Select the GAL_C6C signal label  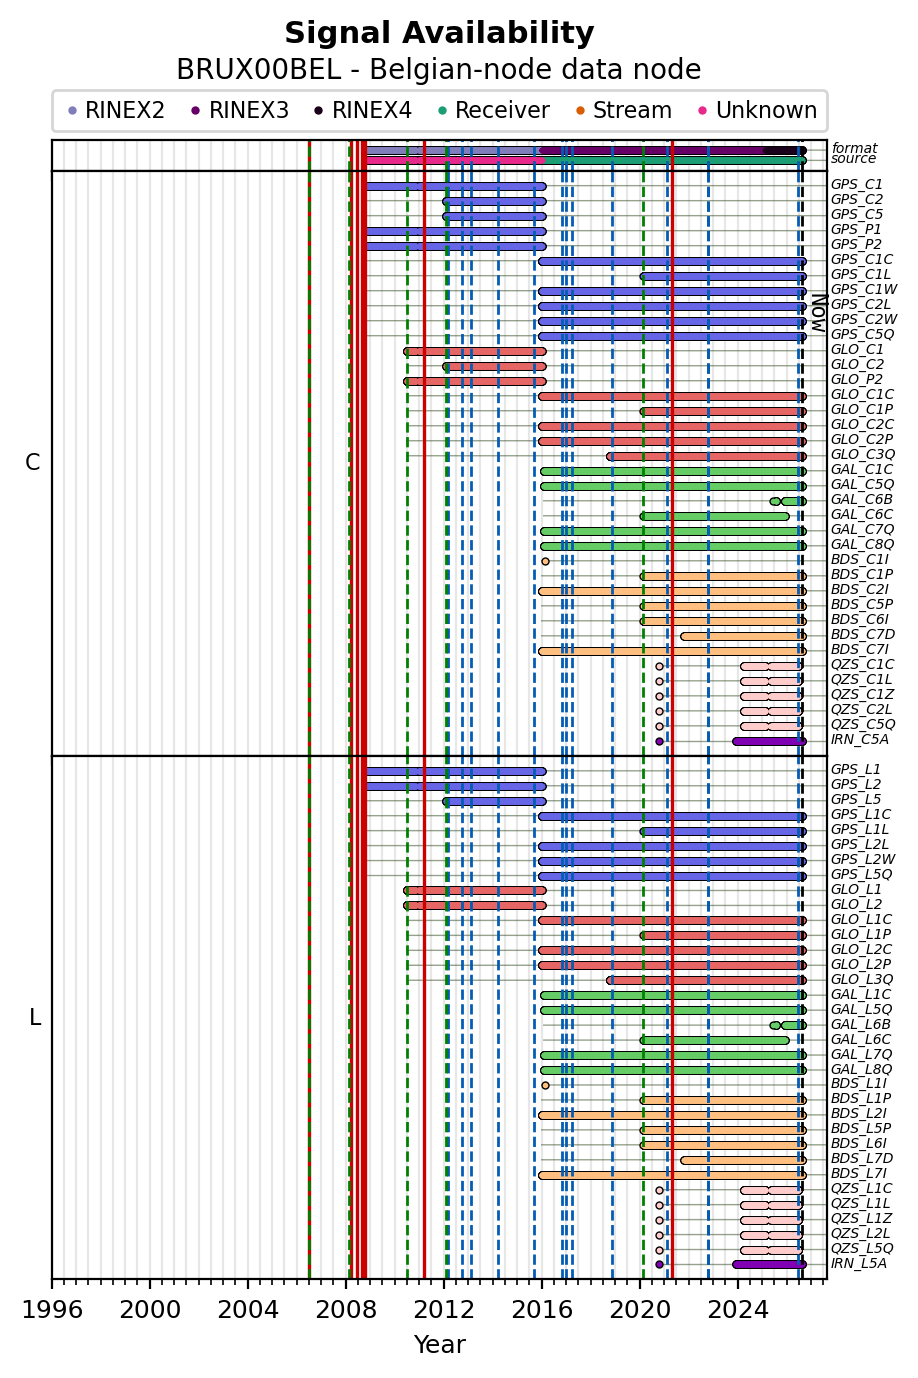point(862,514)
